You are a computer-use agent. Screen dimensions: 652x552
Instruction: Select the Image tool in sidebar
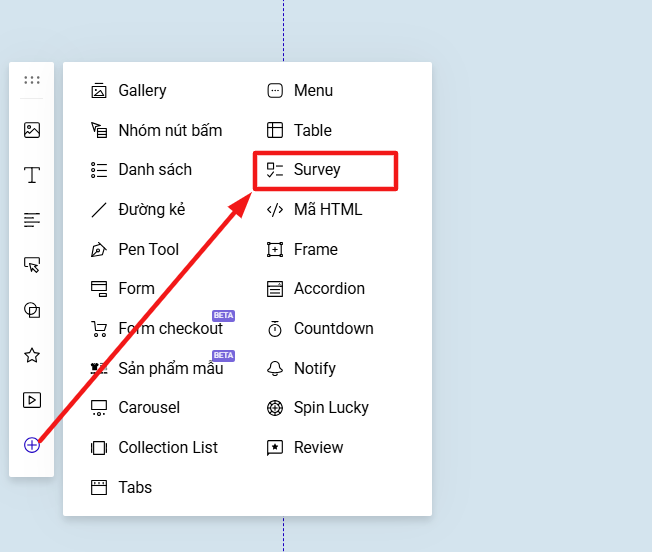(x=32, y=130)
